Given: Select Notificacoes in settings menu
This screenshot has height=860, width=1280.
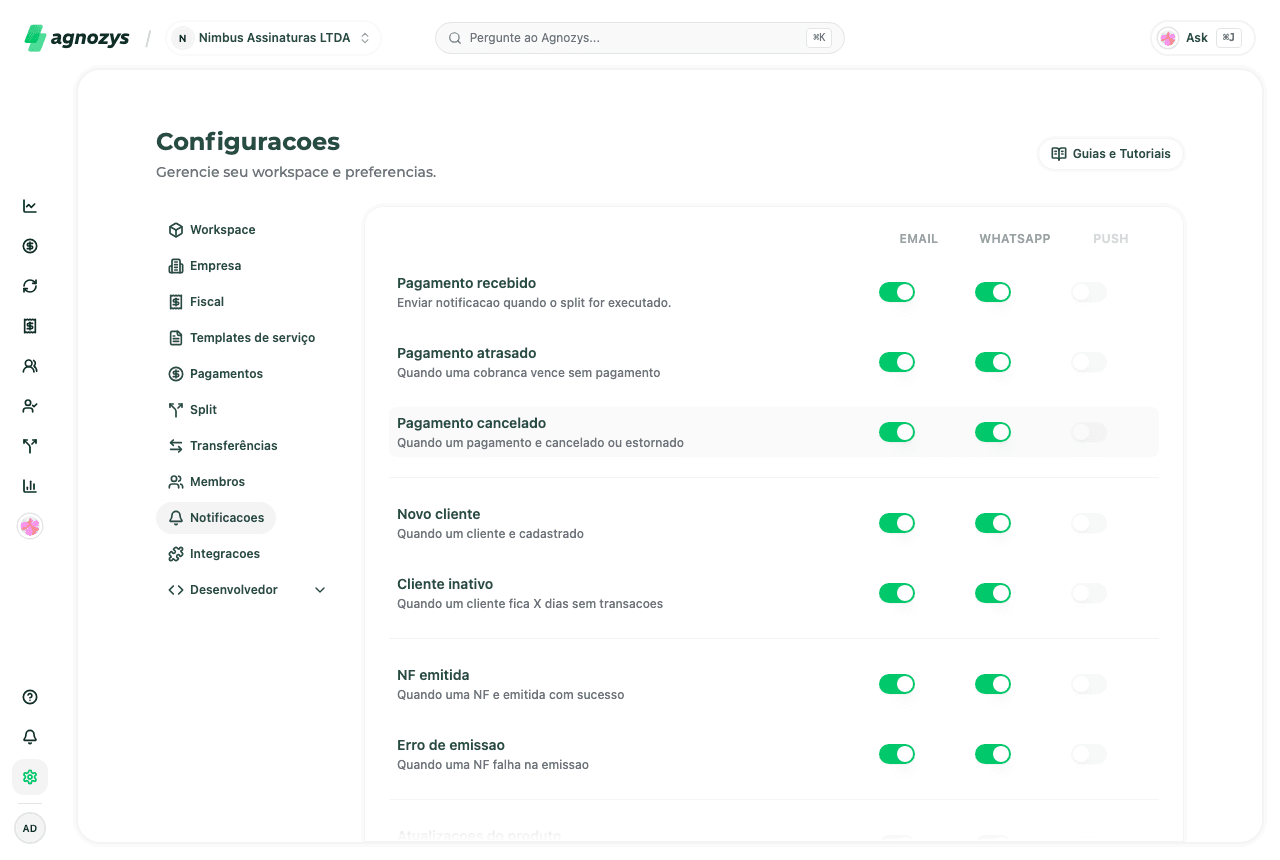Looking at the screenshot, I should click(x=216, y=518).
